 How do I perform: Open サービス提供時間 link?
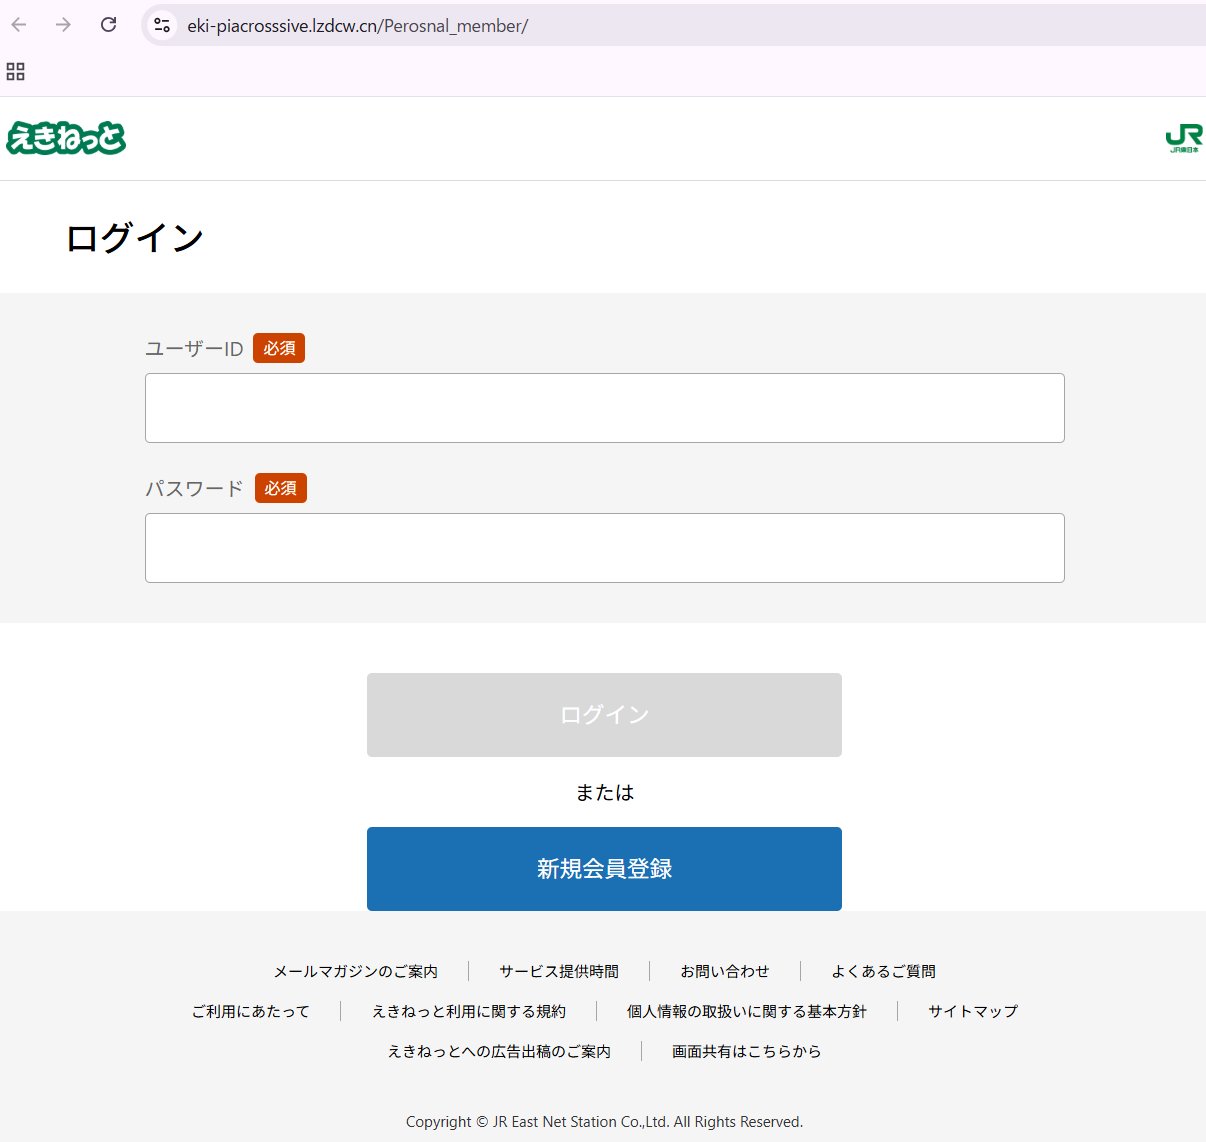tap(559, 971)
